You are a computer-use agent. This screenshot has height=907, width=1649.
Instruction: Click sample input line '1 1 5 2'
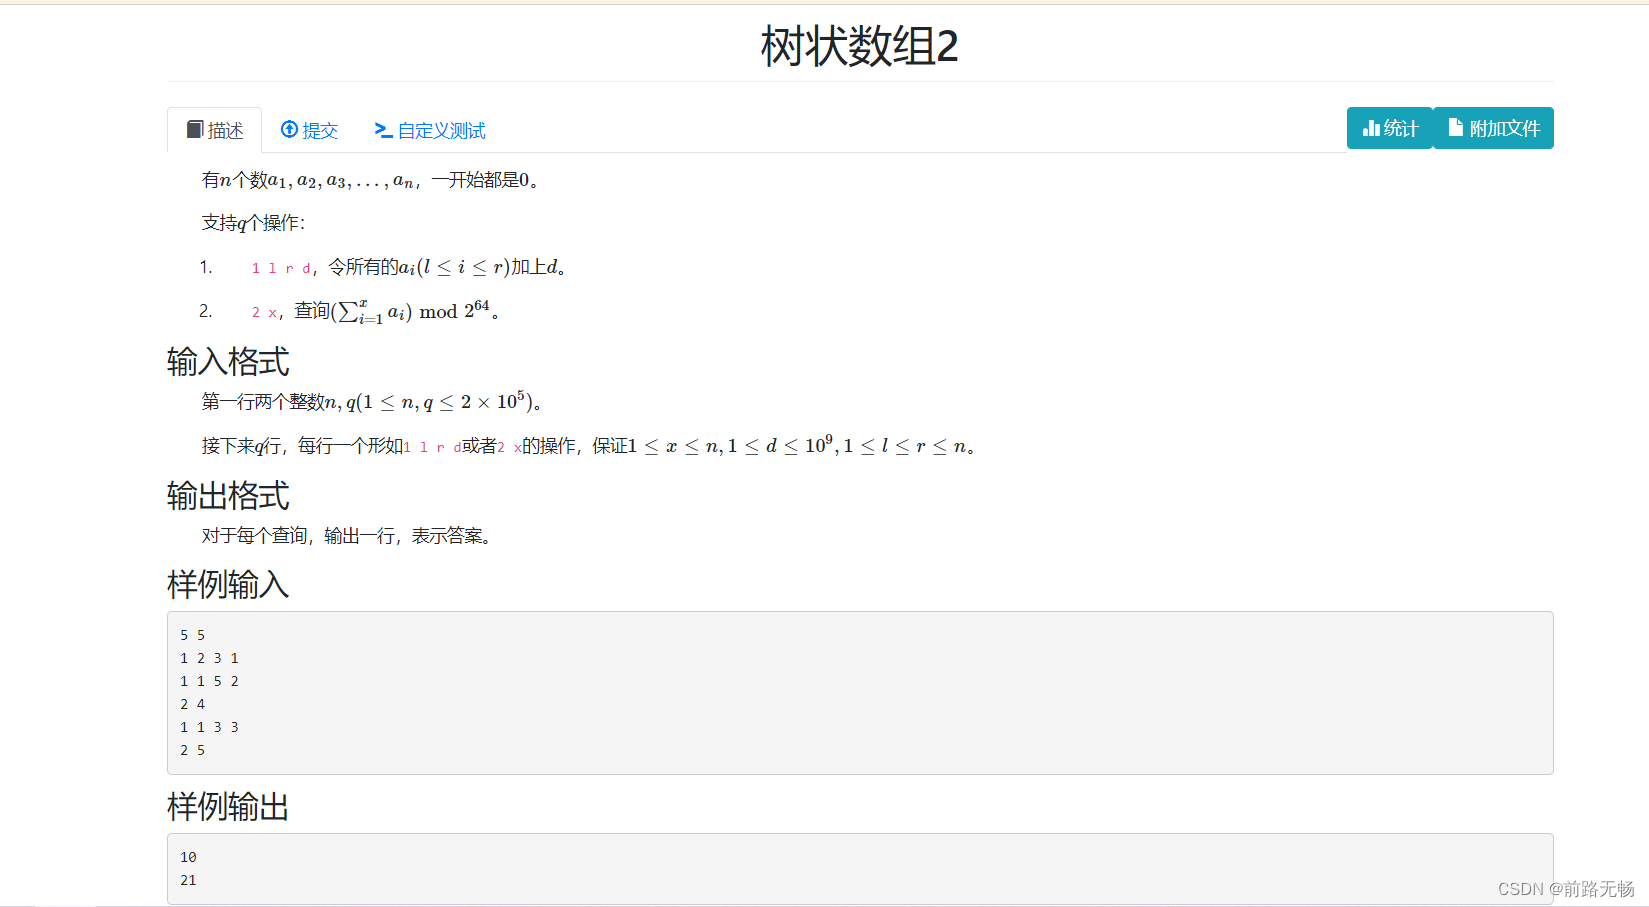tap(209, 681)
